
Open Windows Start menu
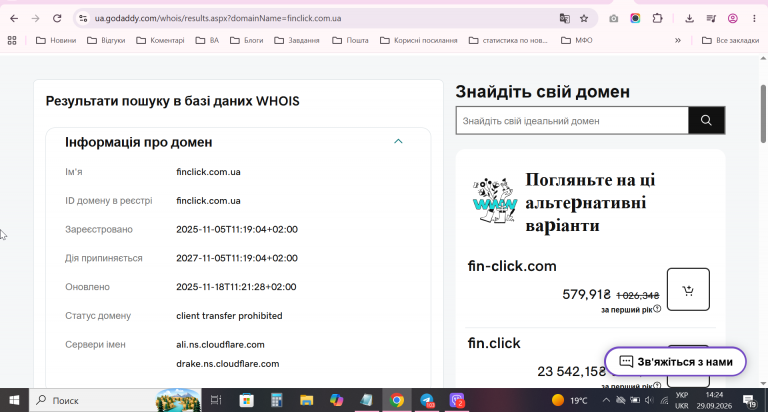click(14, 400)
